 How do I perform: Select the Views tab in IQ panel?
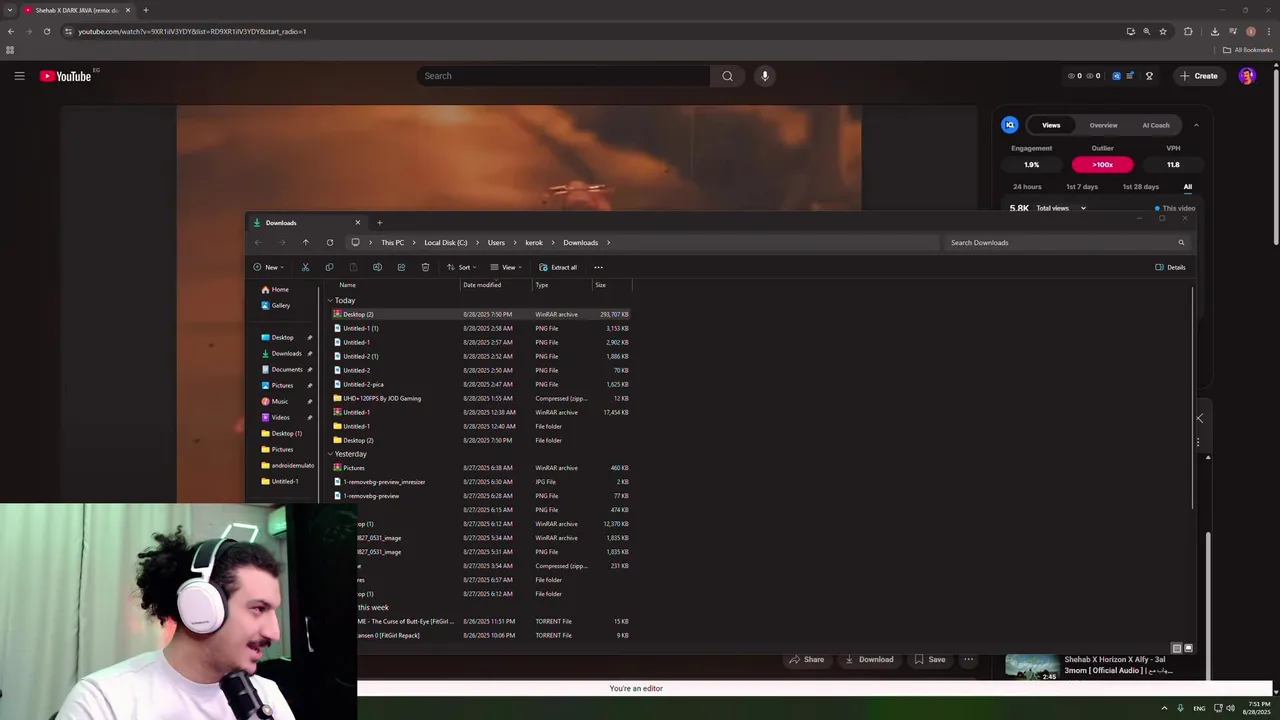pyautogui.click(x=1051, y=125)
